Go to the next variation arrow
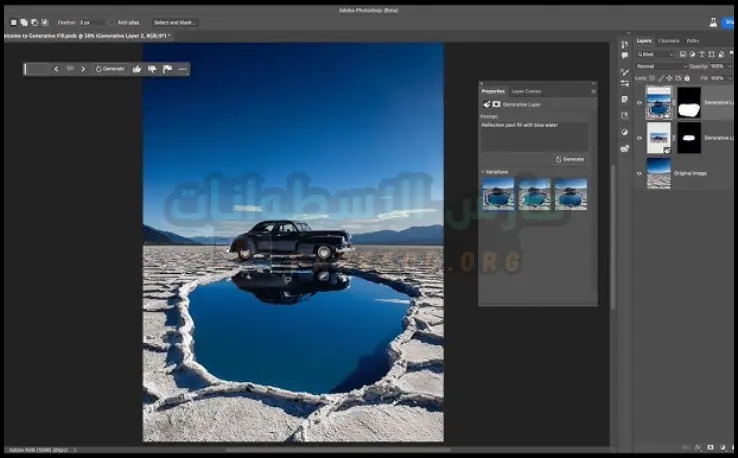 pos(83,69)
